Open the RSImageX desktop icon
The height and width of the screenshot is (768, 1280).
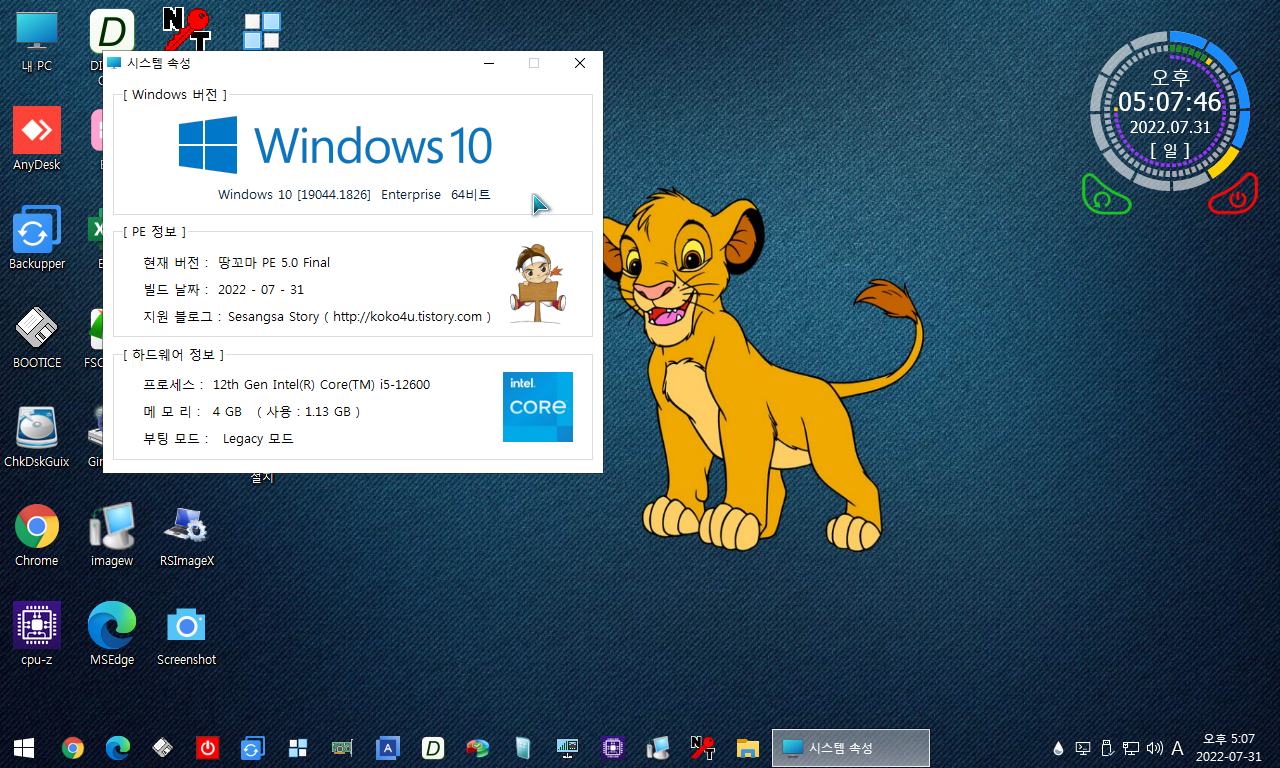[187, 535]
